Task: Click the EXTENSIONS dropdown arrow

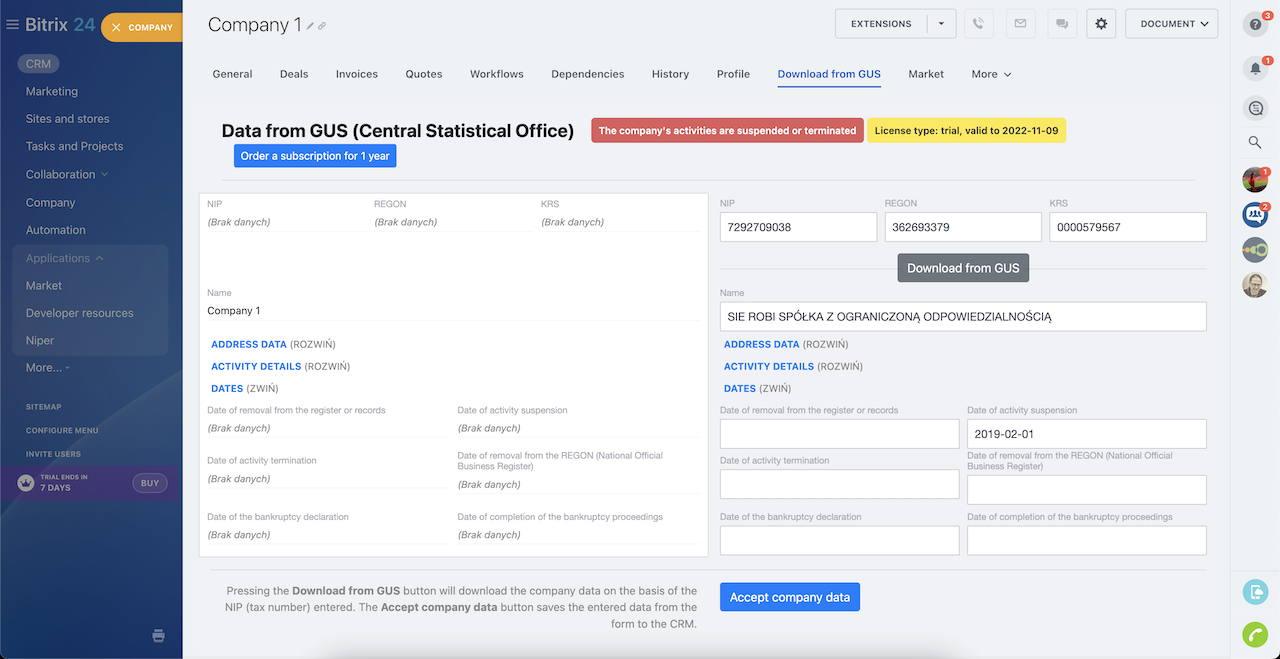Action: point(941,24)
